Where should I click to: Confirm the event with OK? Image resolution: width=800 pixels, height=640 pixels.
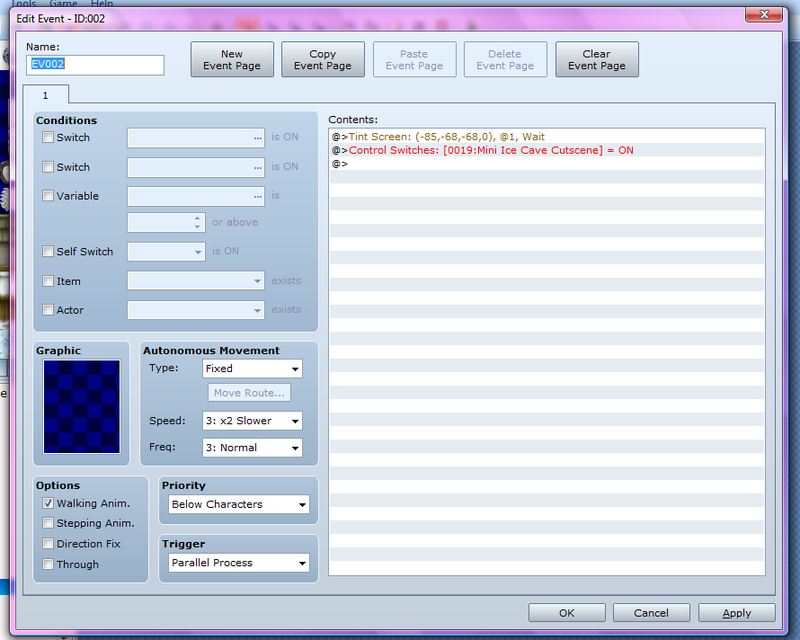tap(567, 613)
